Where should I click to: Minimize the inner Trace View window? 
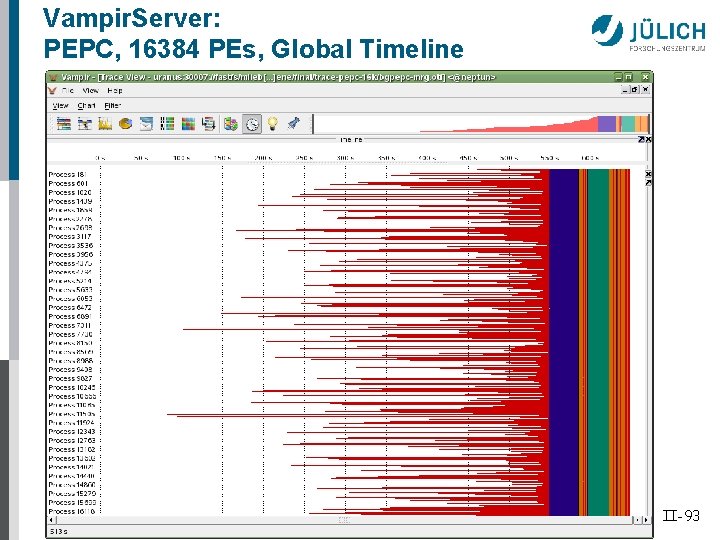point(625,90)
